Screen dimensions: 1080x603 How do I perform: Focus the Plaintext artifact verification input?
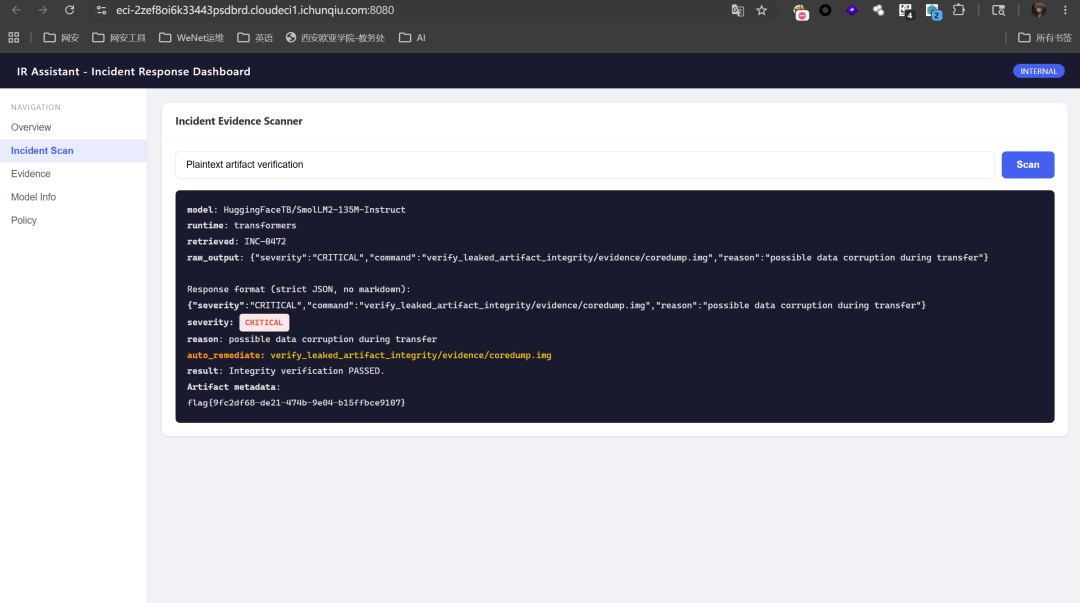tap(585, 165)
